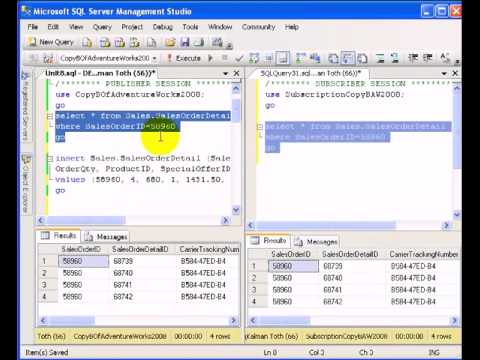
Task: Click SalesOrderDetailID column header in publisher results
Action: [x=142, y=249]
